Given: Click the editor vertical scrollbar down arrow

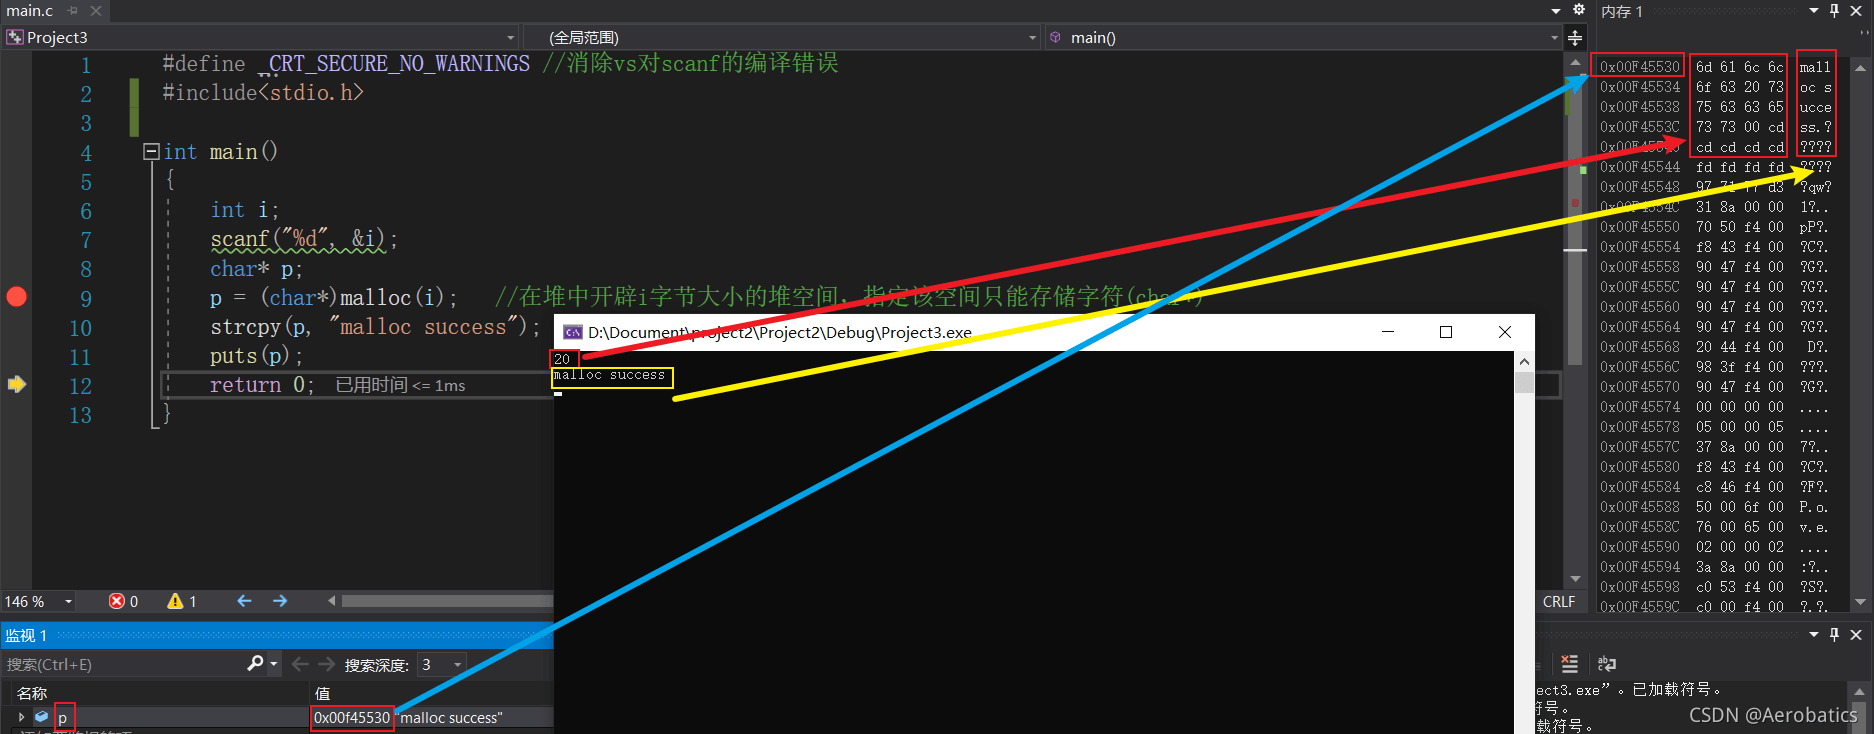Looking at the screenshot, I should click(x=1576, y=579).
